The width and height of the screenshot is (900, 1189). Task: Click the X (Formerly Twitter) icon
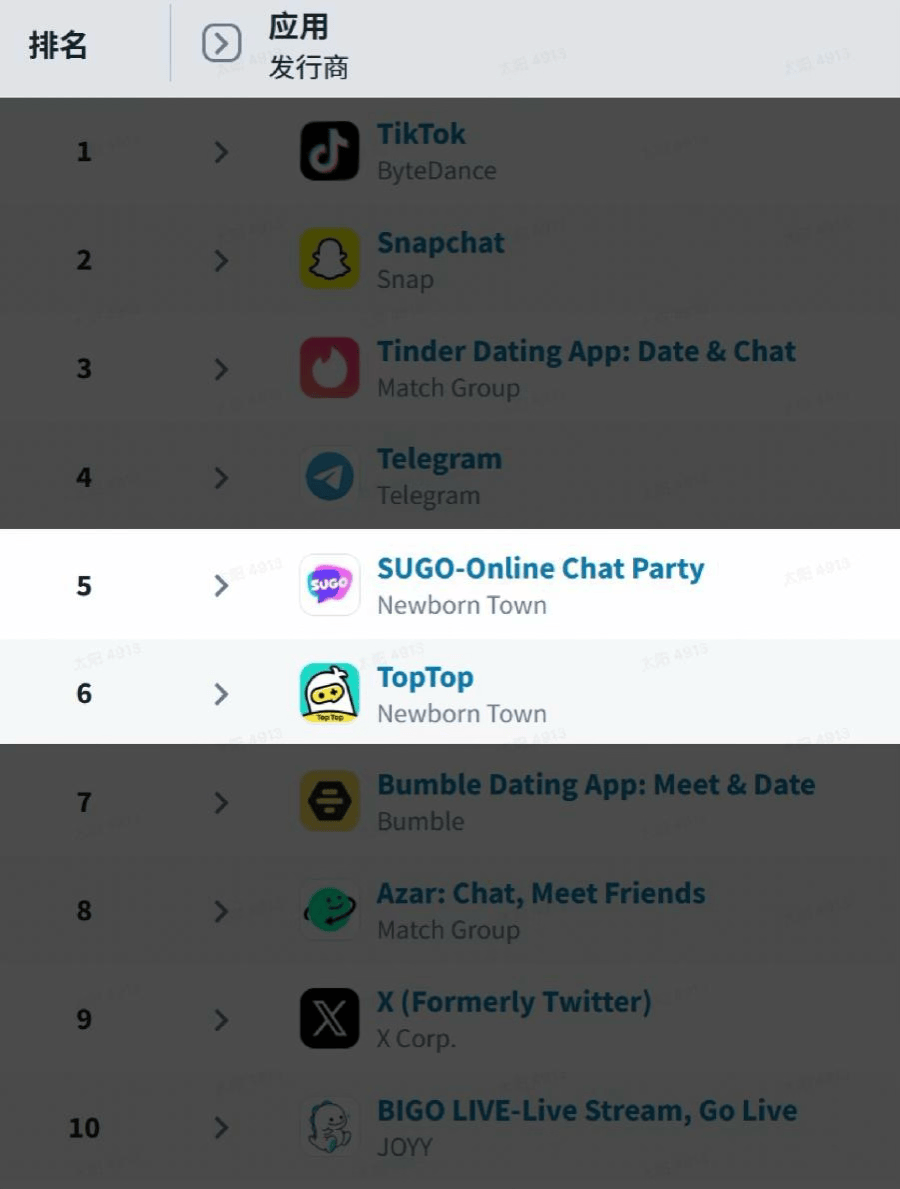(x=329, y=1019)
